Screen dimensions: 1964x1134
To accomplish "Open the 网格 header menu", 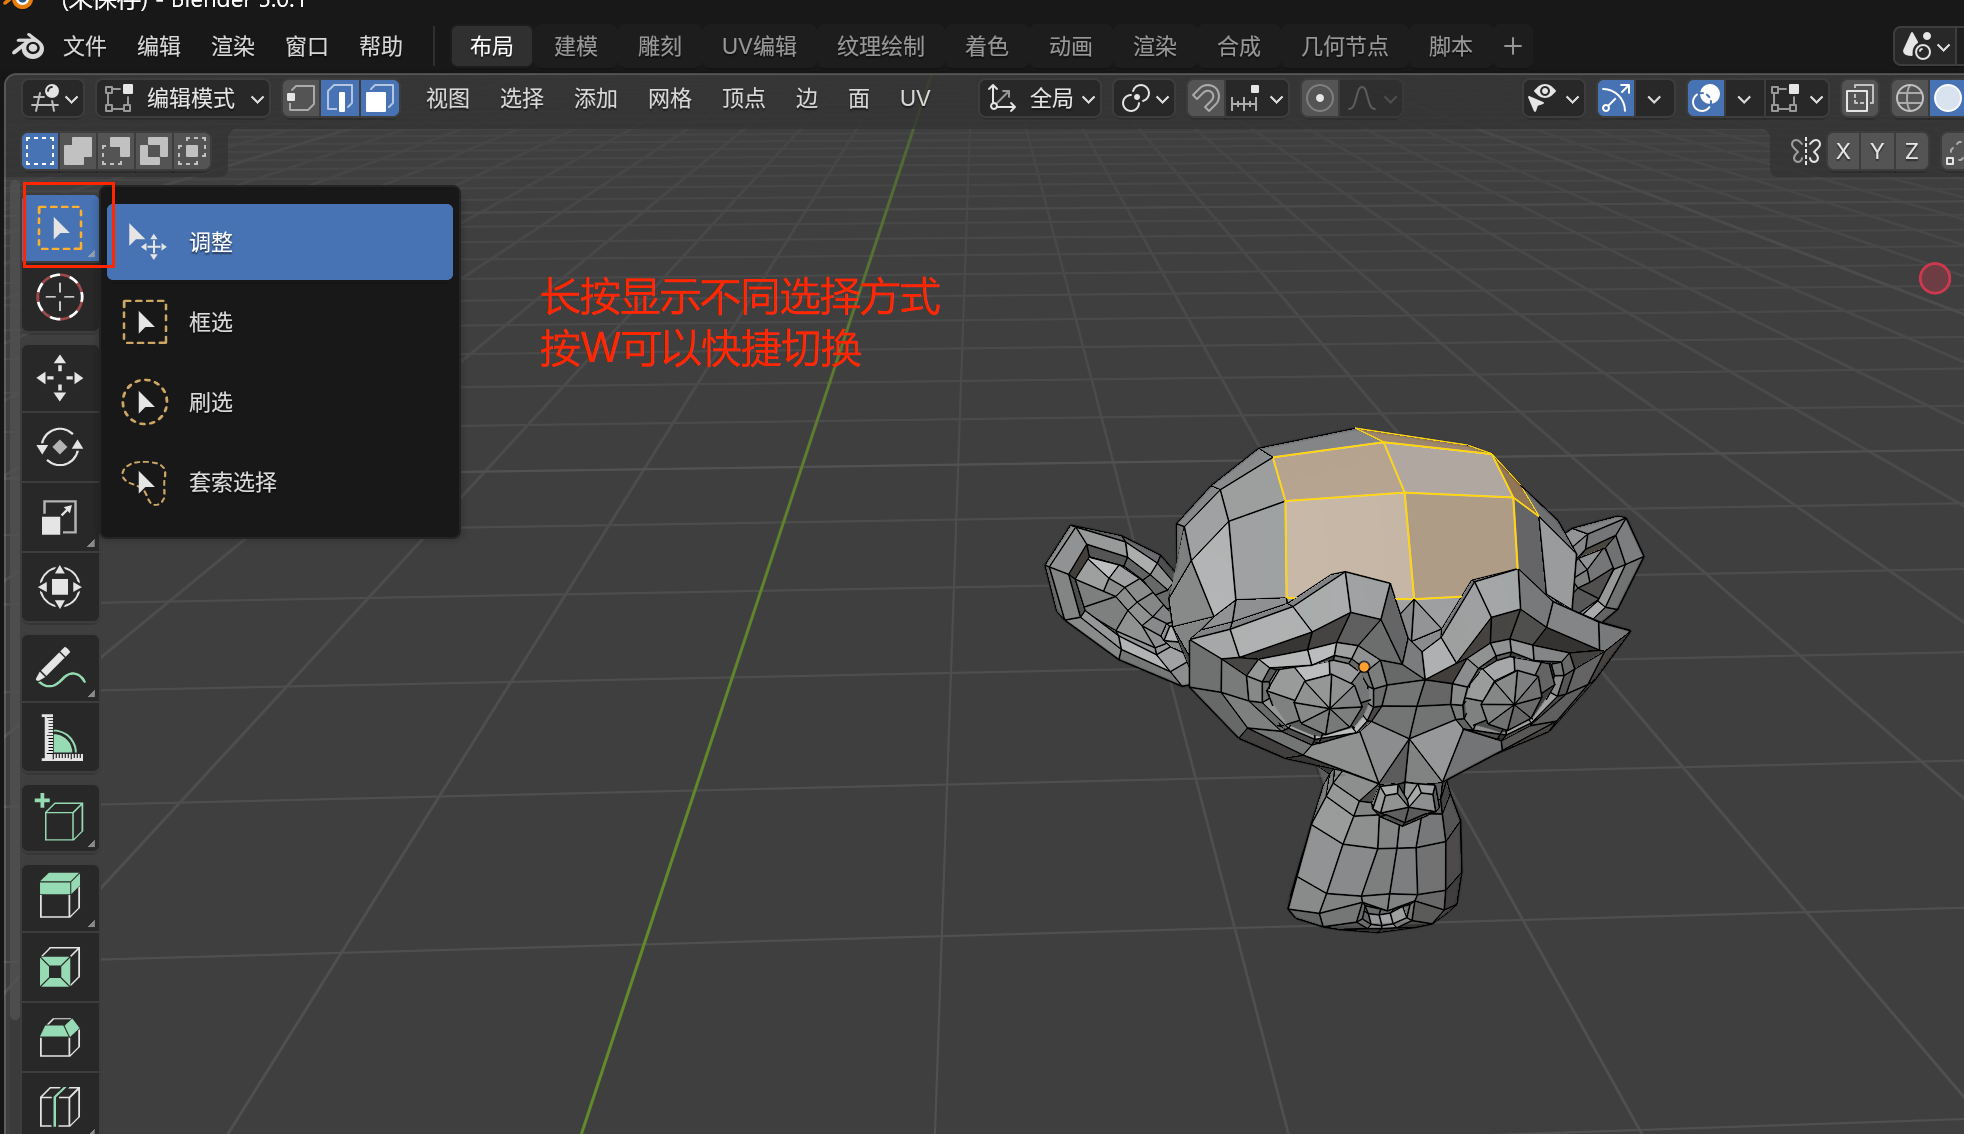I will [669, 98].
